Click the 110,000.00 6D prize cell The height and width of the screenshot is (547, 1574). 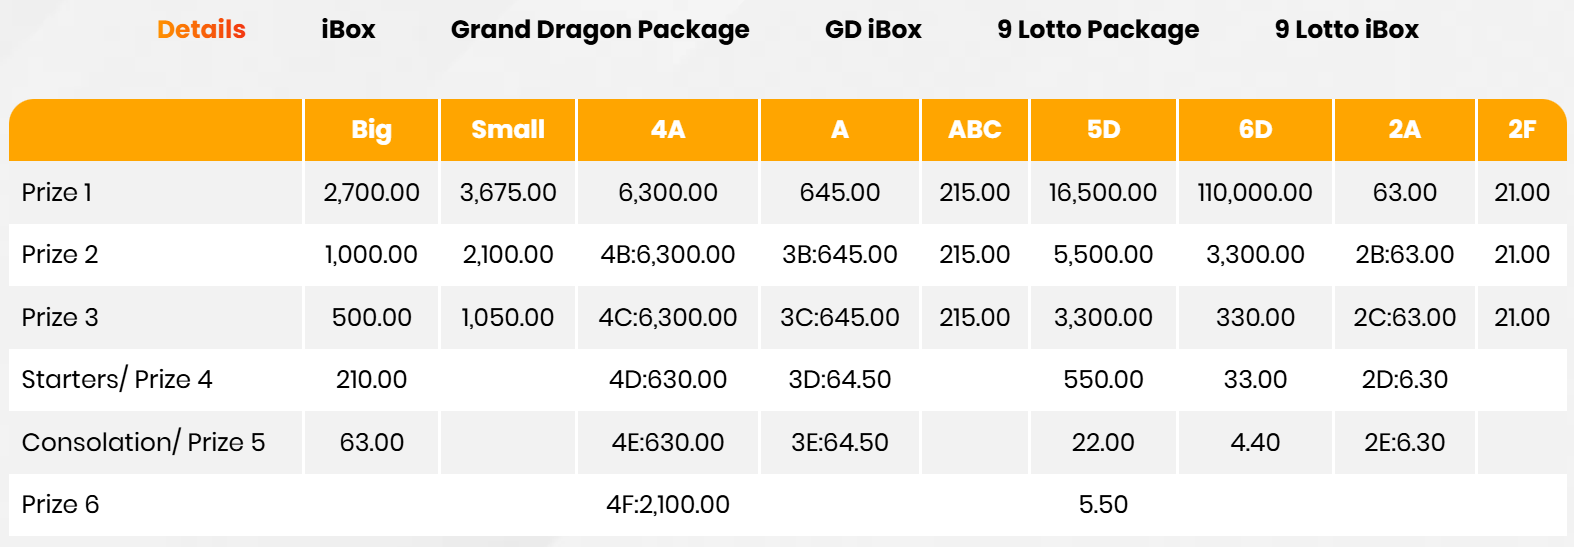tap(1255, 192)
